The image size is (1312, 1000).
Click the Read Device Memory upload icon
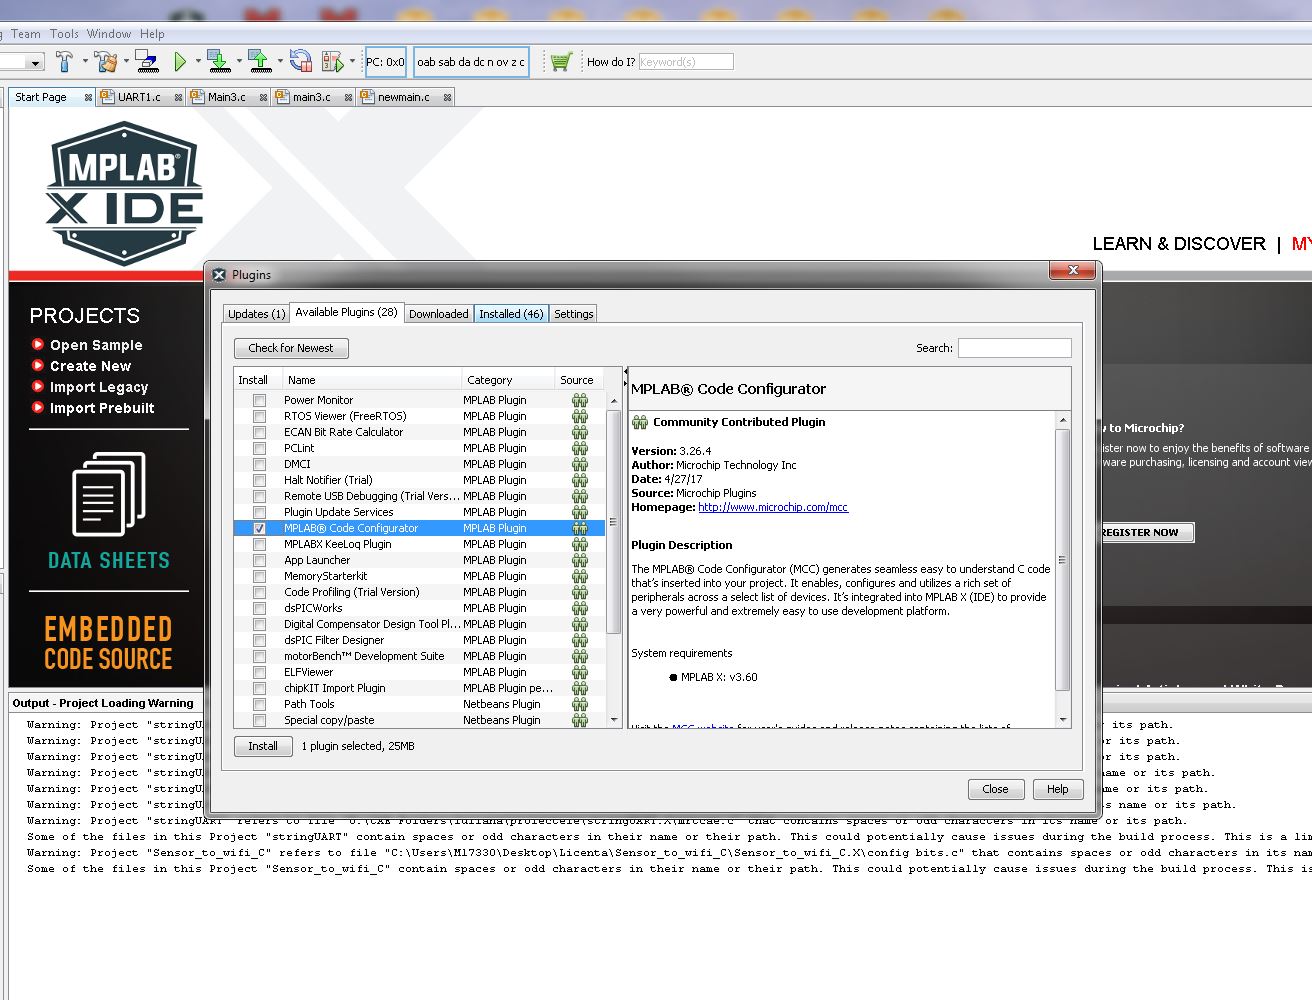[x=256, y=61]
